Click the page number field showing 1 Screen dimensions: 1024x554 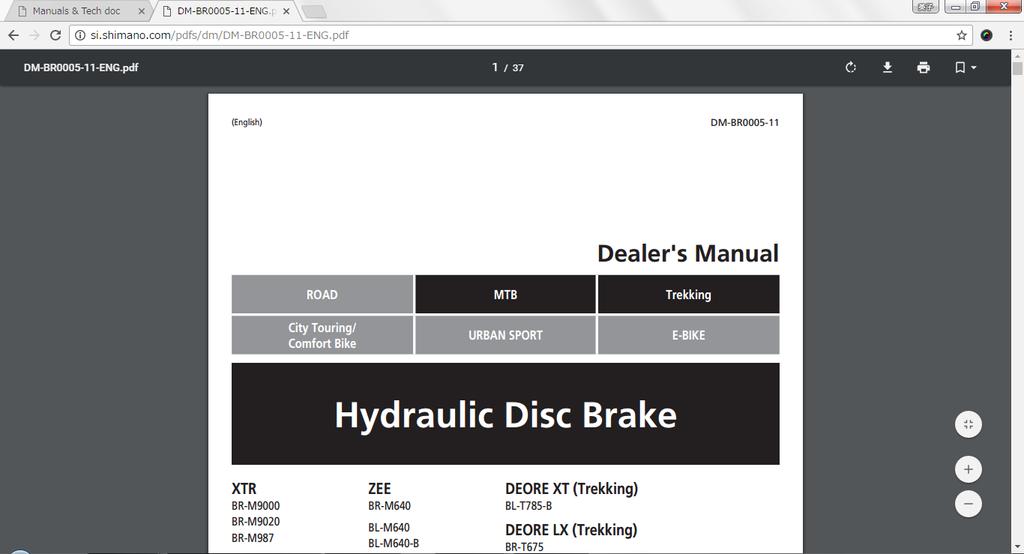click(495, 67)
